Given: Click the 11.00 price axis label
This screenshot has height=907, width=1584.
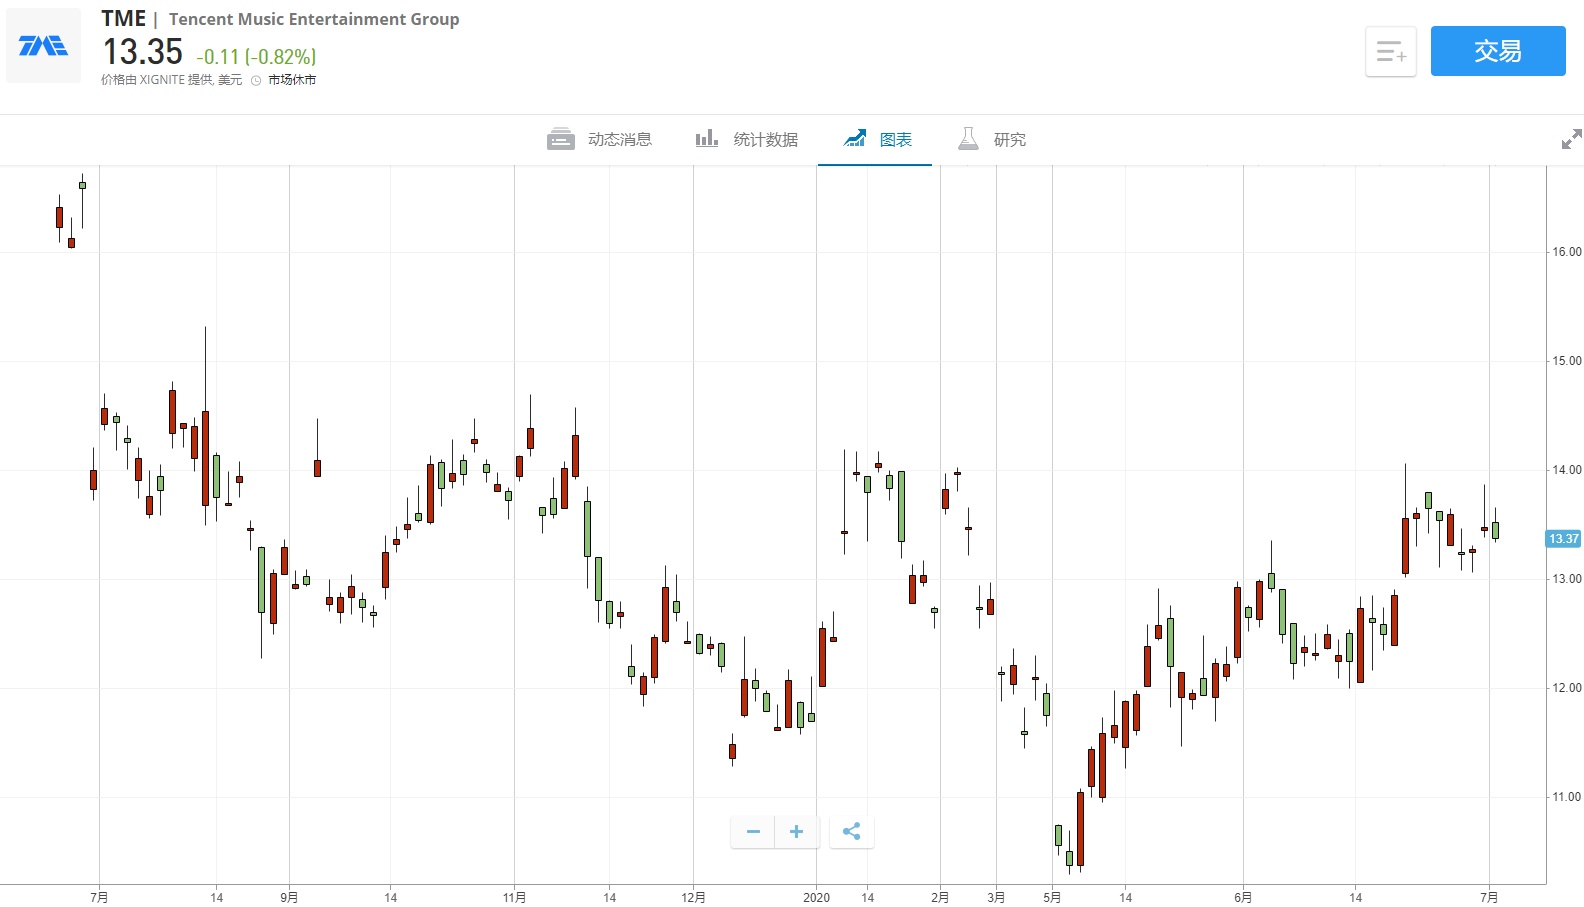Looking at the screenshot, I should [x=1567, y=797].
